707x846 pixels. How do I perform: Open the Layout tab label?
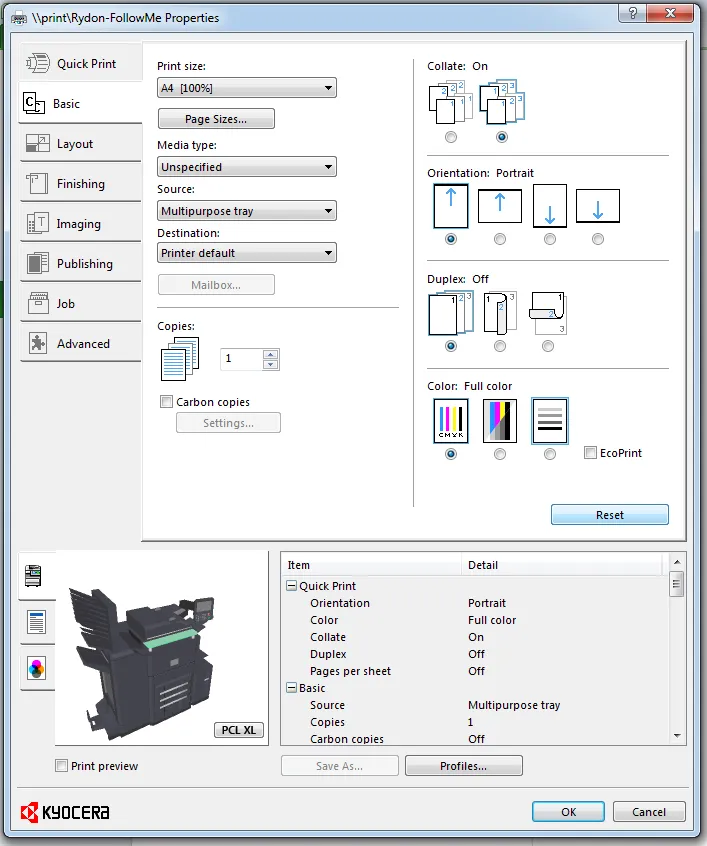point(75,144)
